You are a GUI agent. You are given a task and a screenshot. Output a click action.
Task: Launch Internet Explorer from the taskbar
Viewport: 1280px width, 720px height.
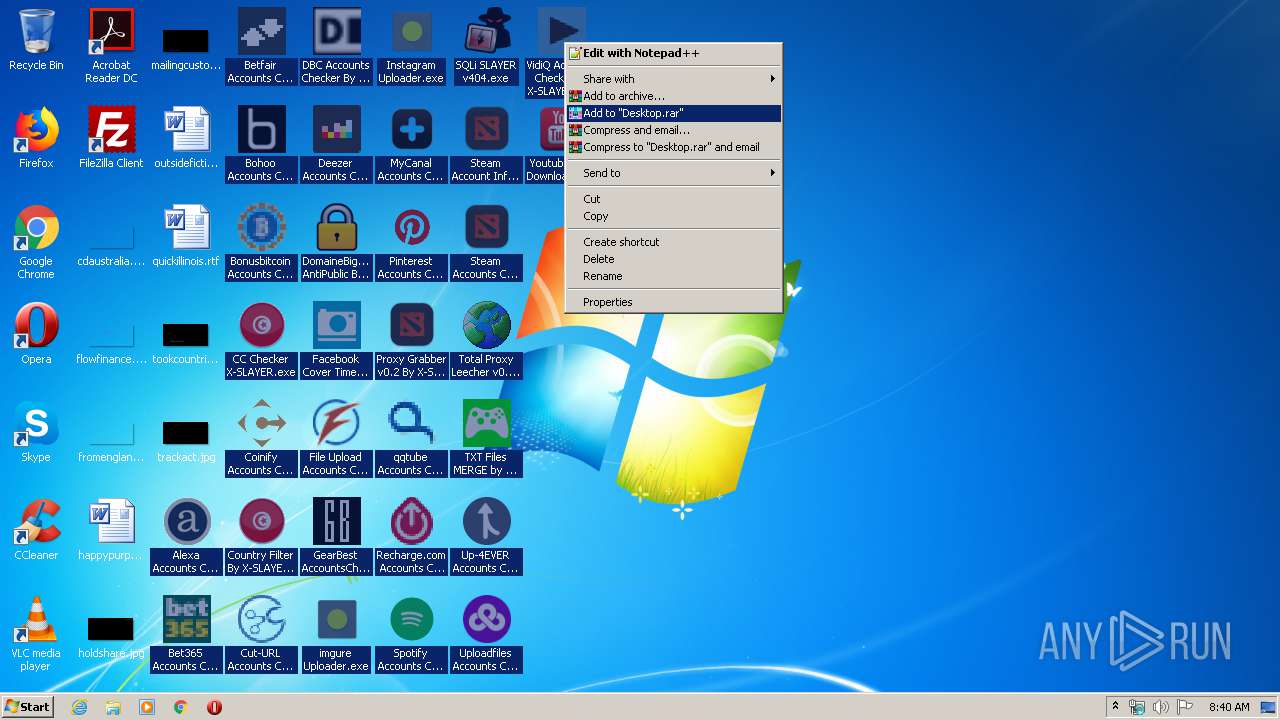click(x=79, y=707)
